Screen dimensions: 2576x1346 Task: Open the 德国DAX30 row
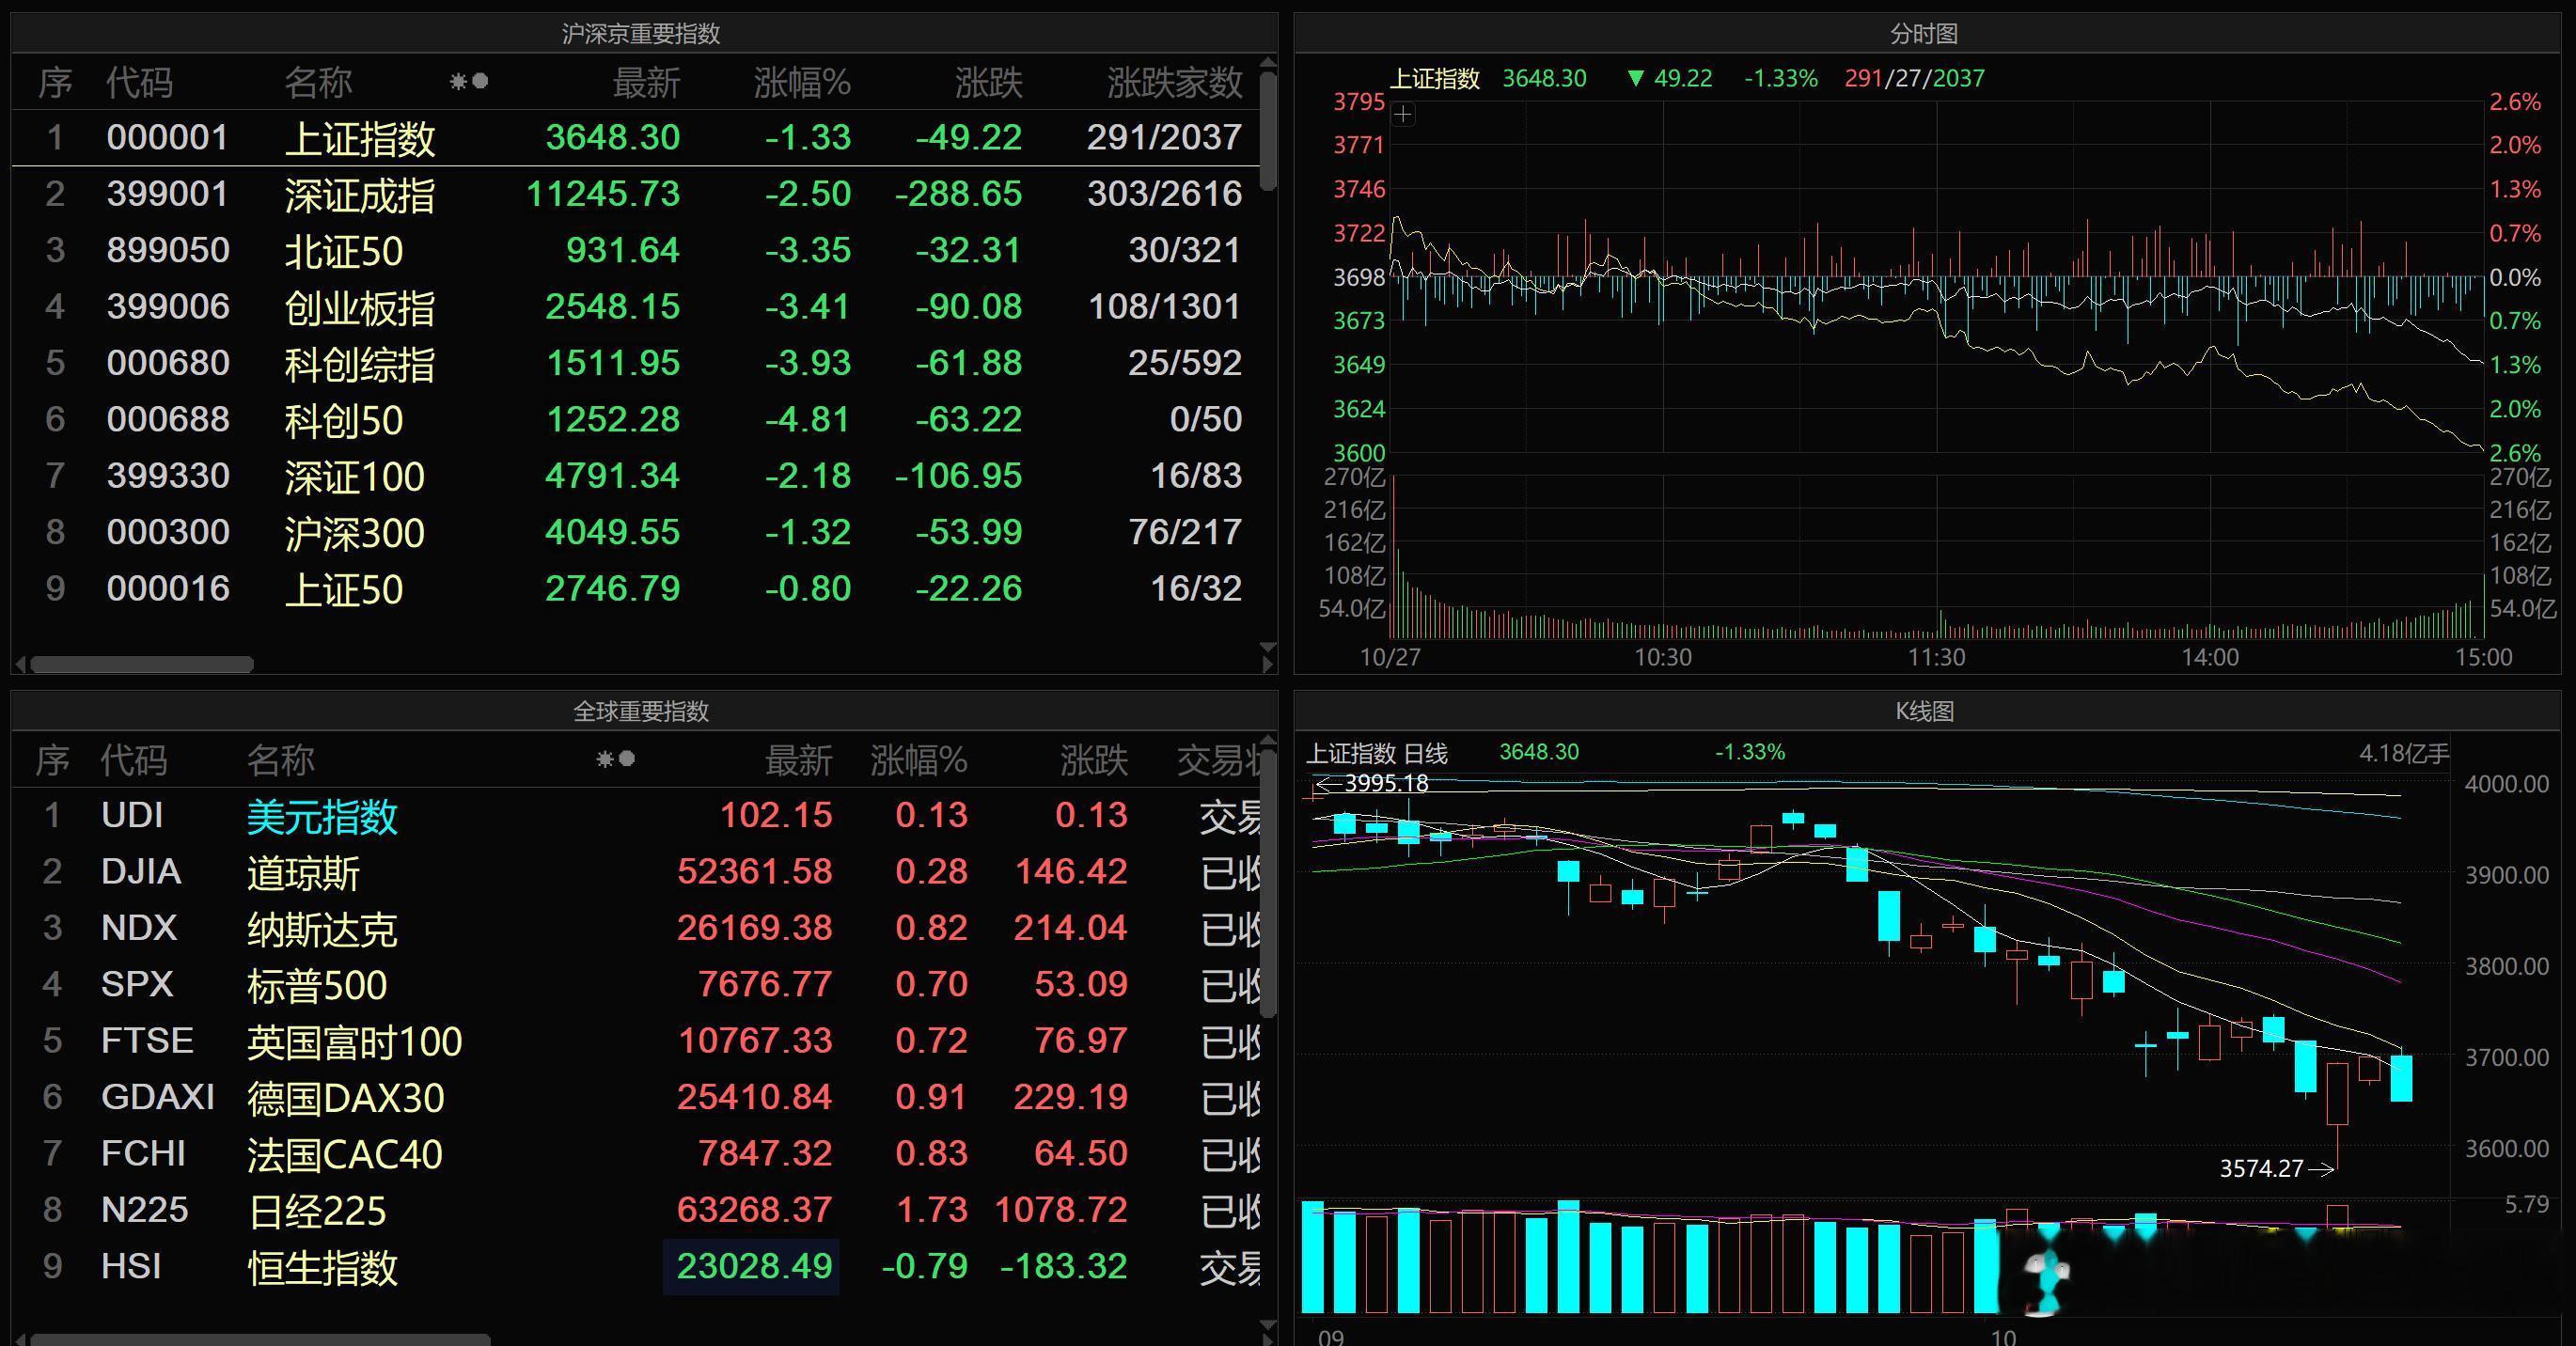click(x=635, y=1097)
